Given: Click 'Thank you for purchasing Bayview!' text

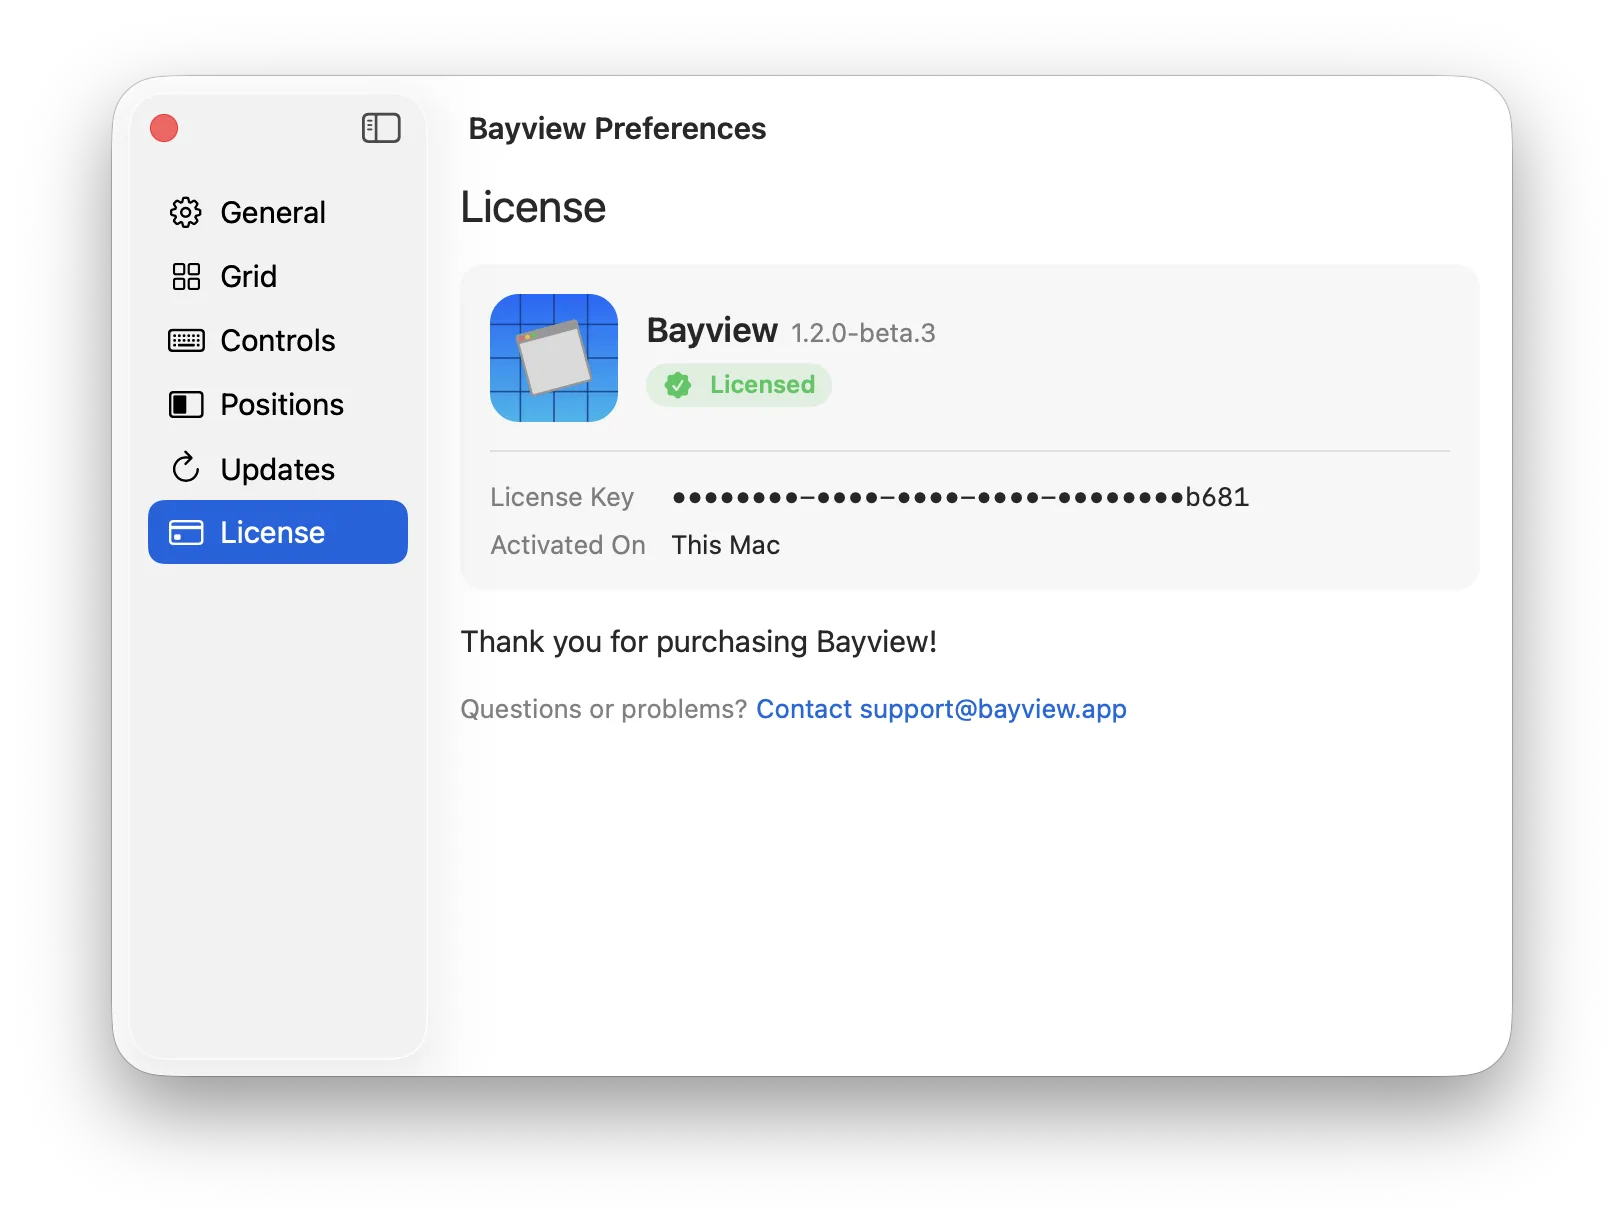Looking at the screenshot, I should click(x=699, y=641).
